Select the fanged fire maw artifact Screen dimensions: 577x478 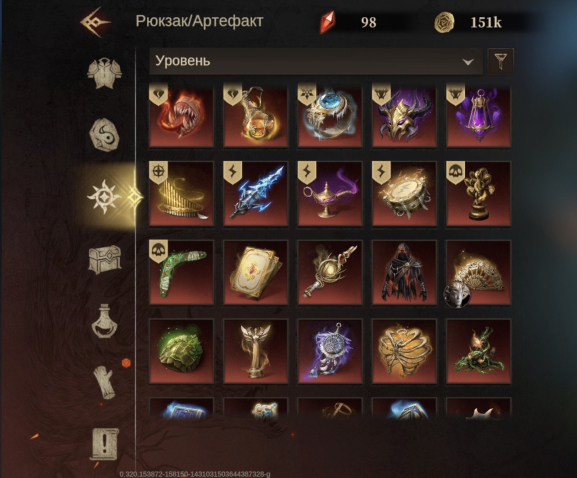tap(181, 116)
